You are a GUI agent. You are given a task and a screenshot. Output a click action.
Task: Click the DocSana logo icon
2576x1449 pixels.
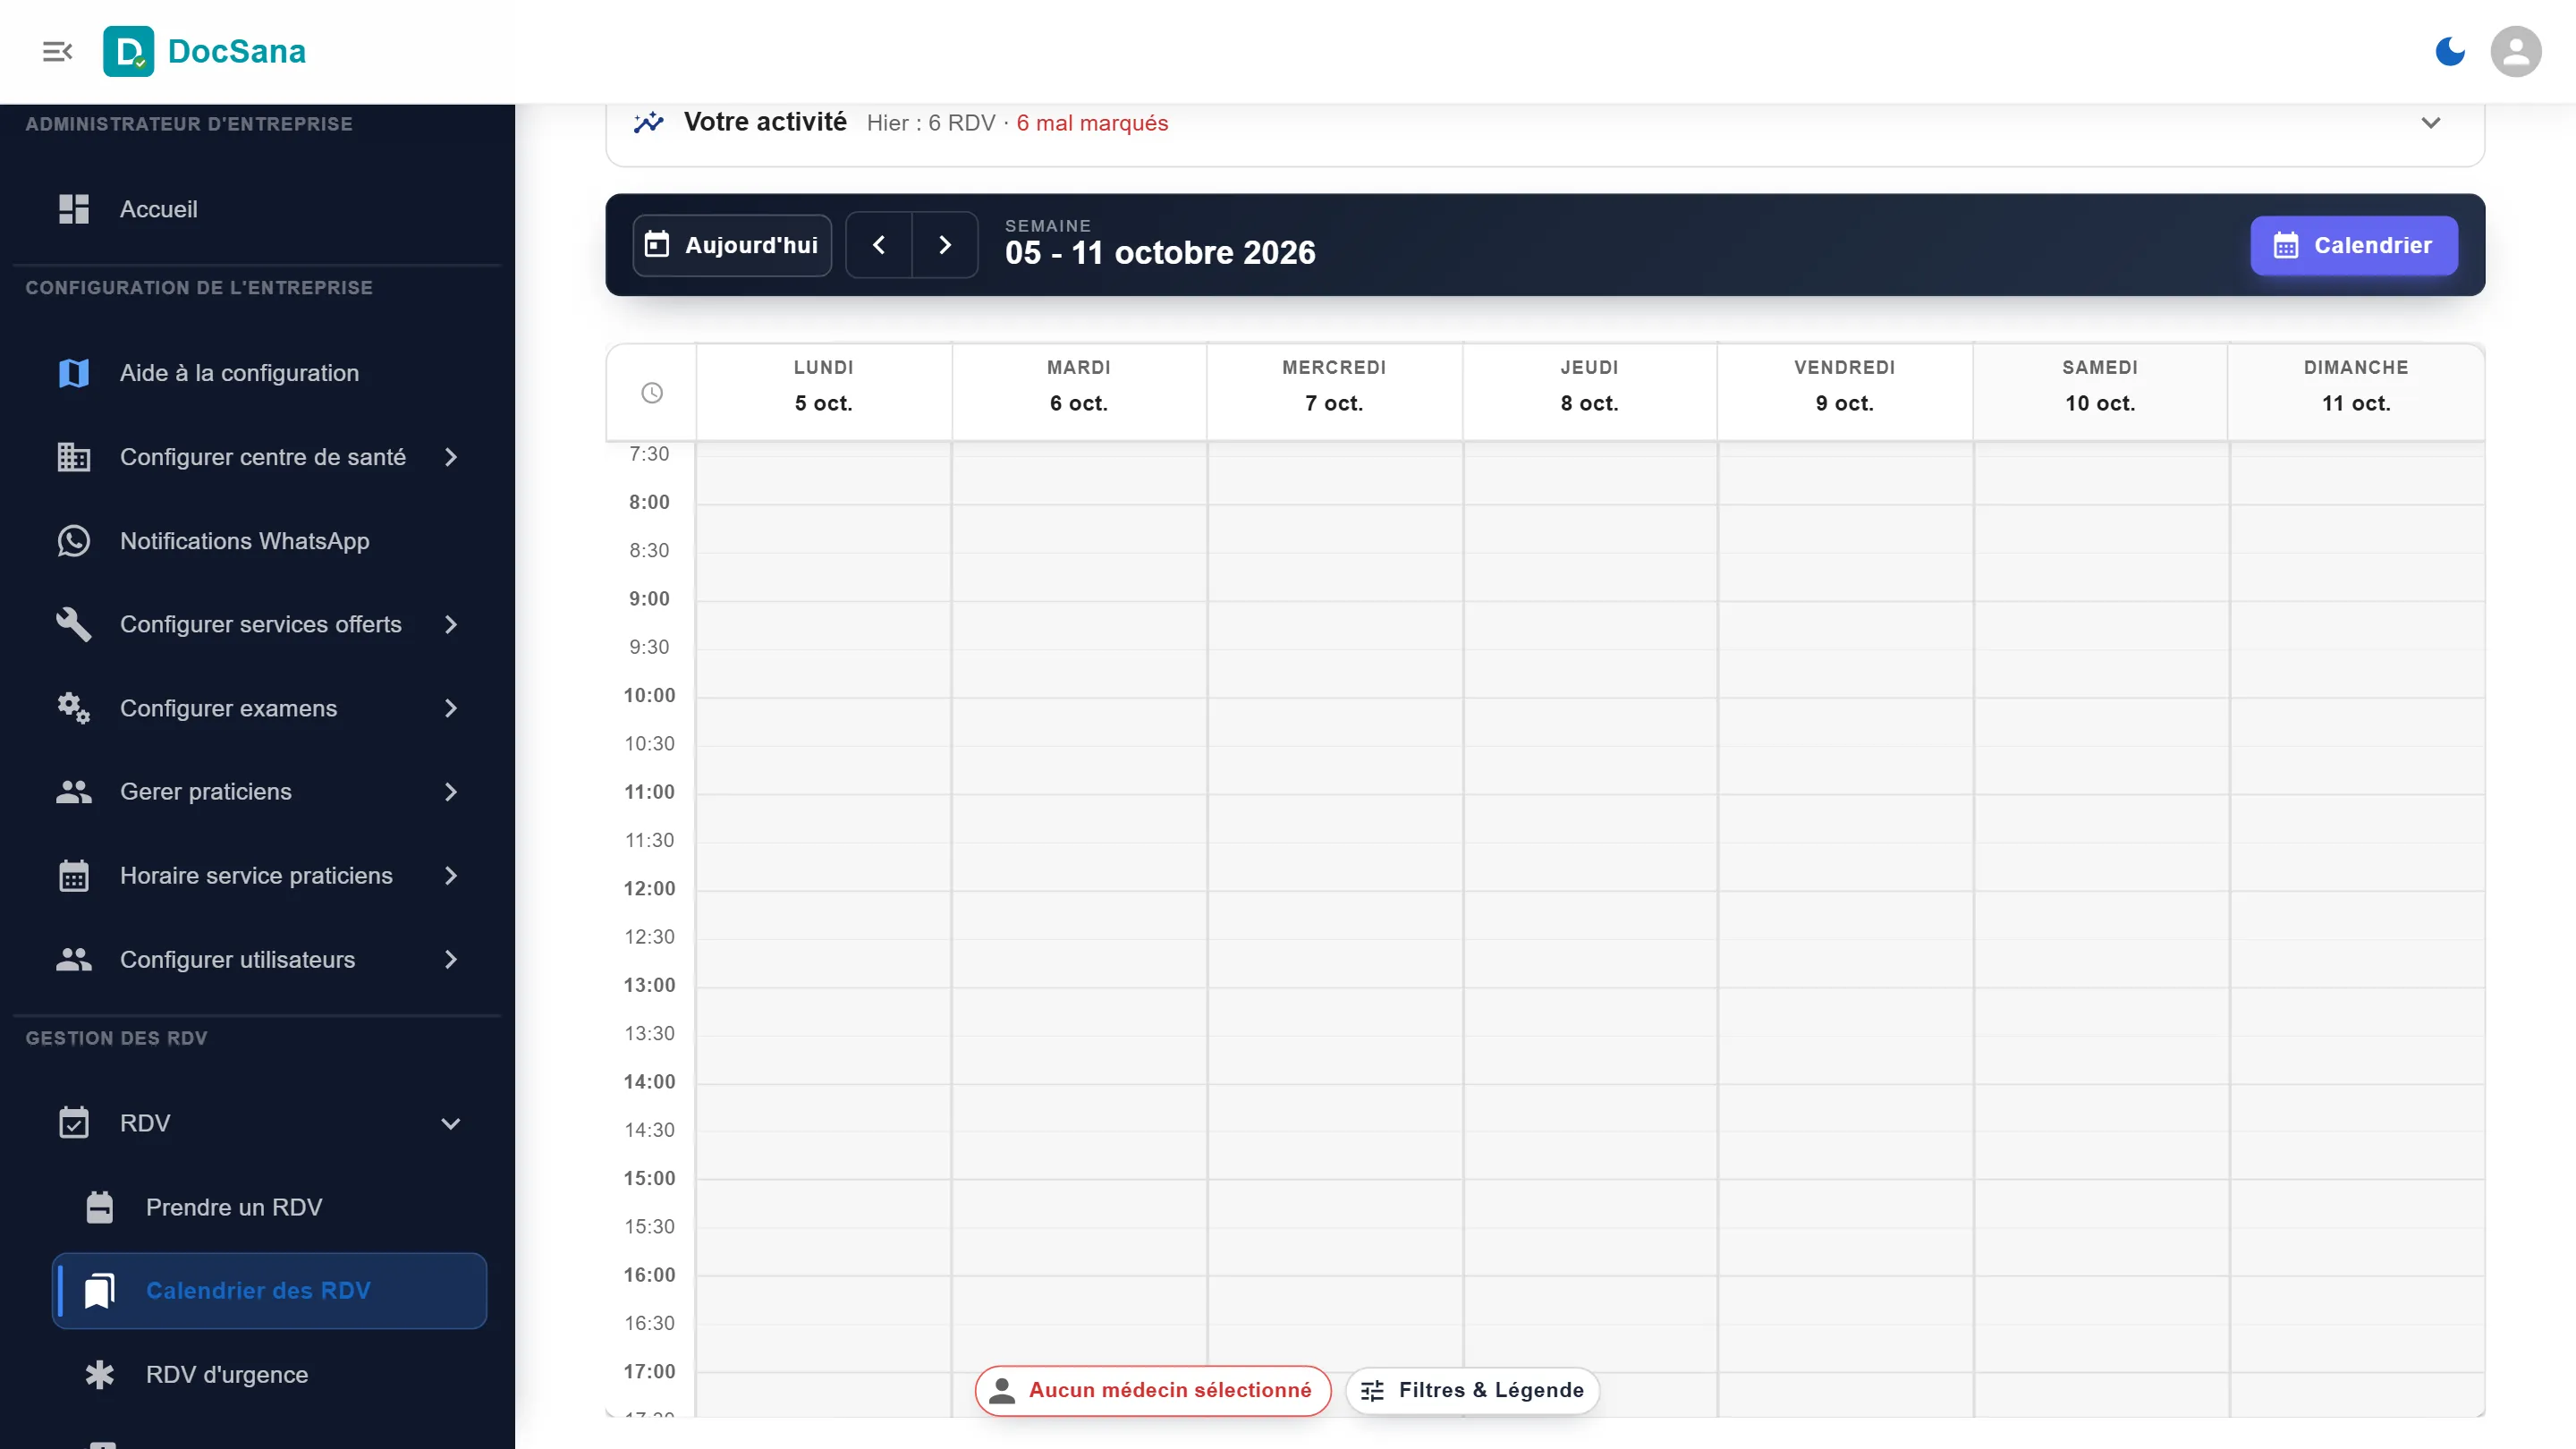click(x=129, y=51)
